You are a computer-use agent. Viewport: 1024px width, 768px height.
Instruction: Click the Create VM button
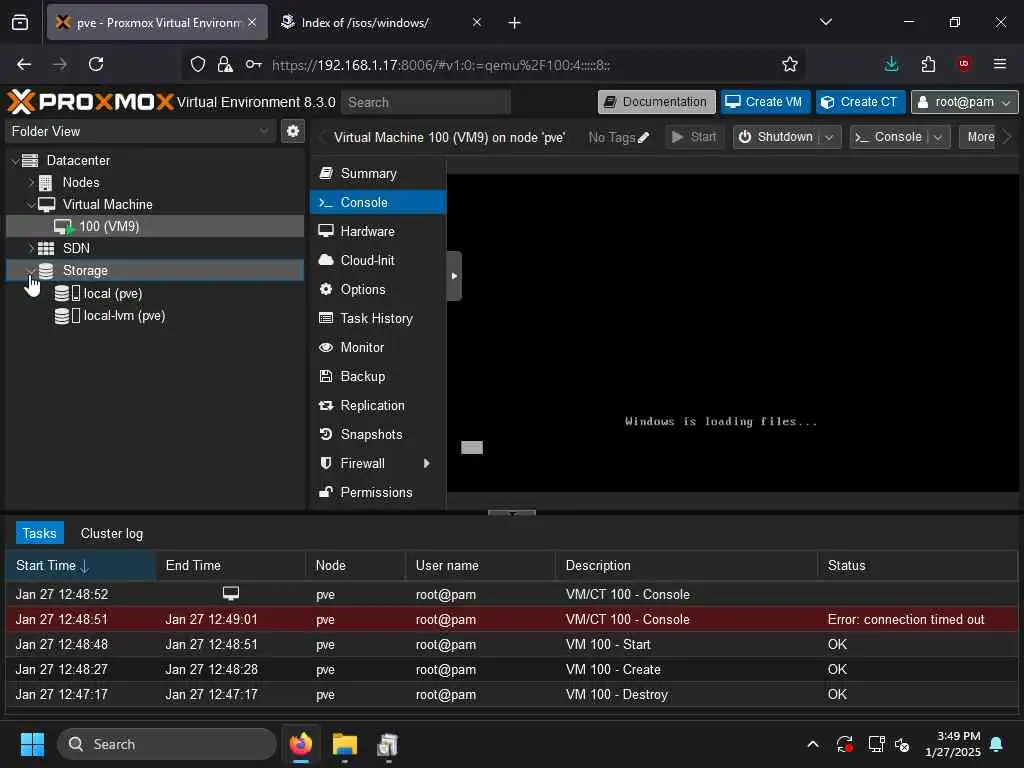coord(765,102)
